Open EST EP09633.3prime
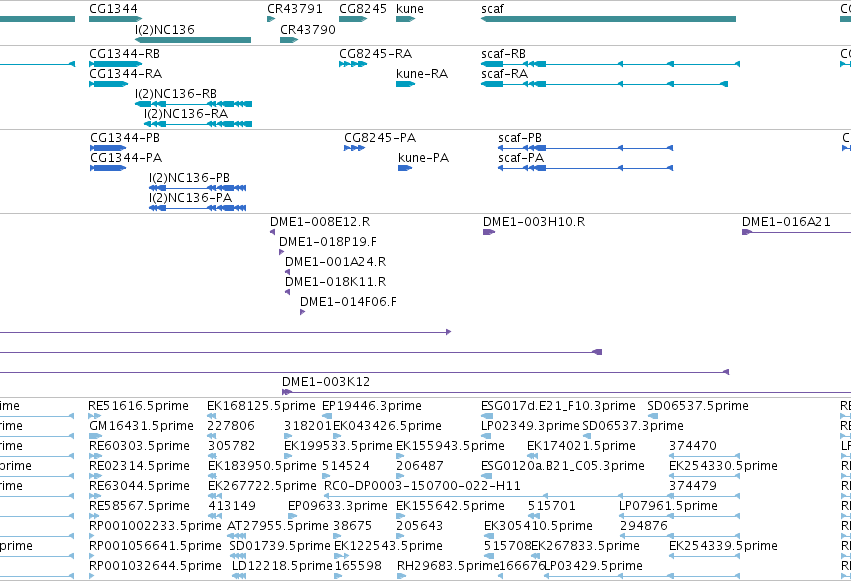Image resolution: width=851 pixels, height=581 pixels. click(292, 516)
